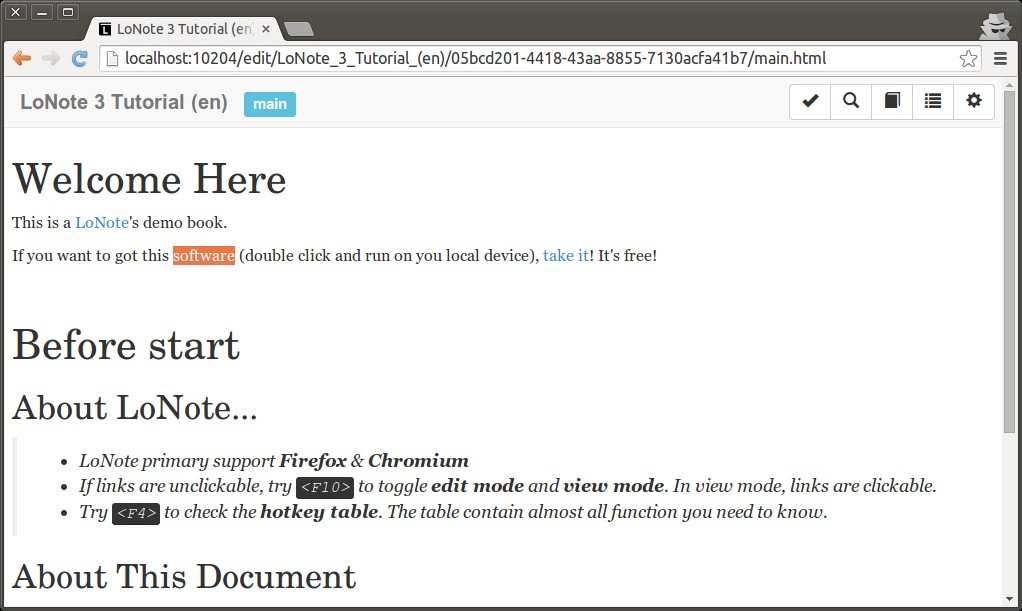Click the page scrollbar thumb
This screenshot has height=611, width=1022.
pos(1010,261)
